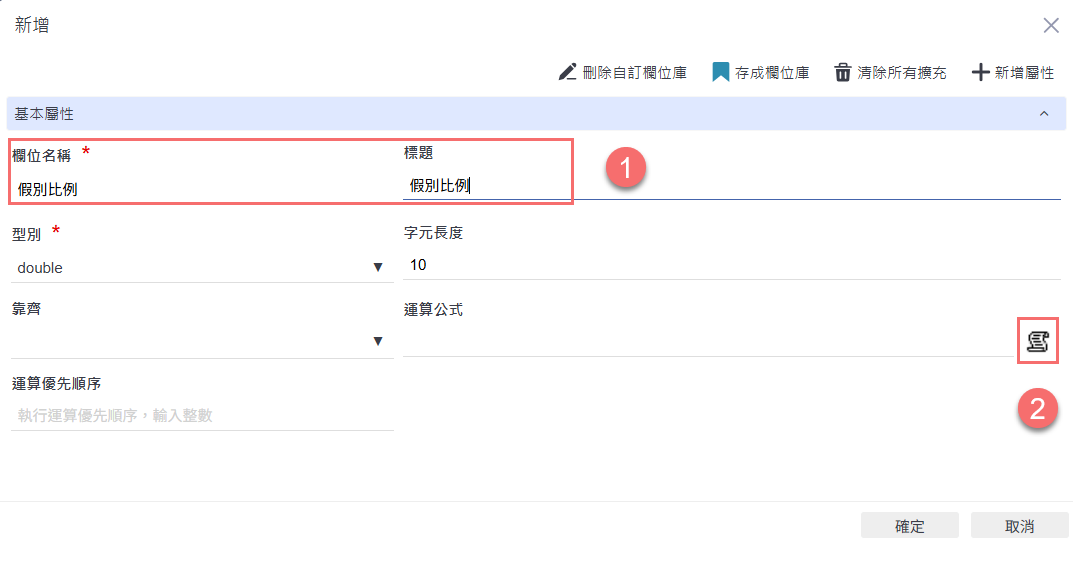
Task: Click the 基本屬性 section header title
Action: point(44,114)
